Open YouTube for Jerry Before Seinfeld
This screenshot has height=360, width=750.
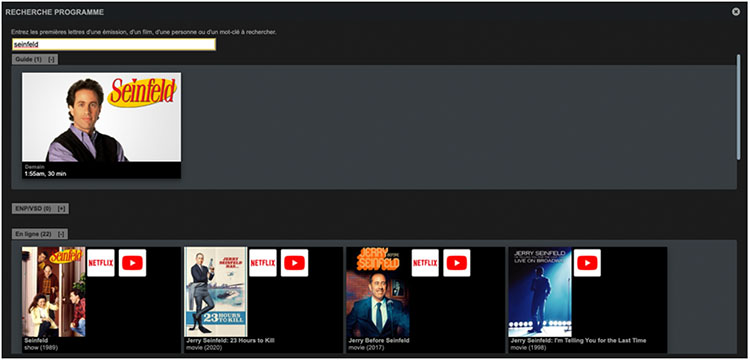[x=457, y=263]
